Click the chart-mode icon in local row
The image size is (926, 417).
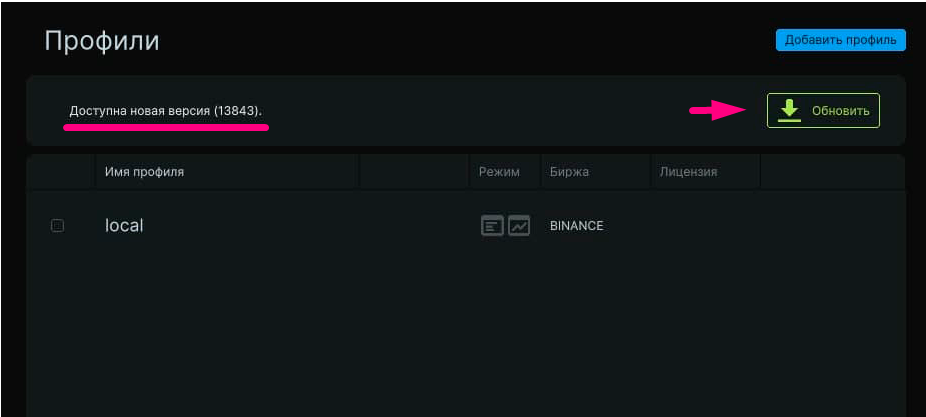click(519, 226)
